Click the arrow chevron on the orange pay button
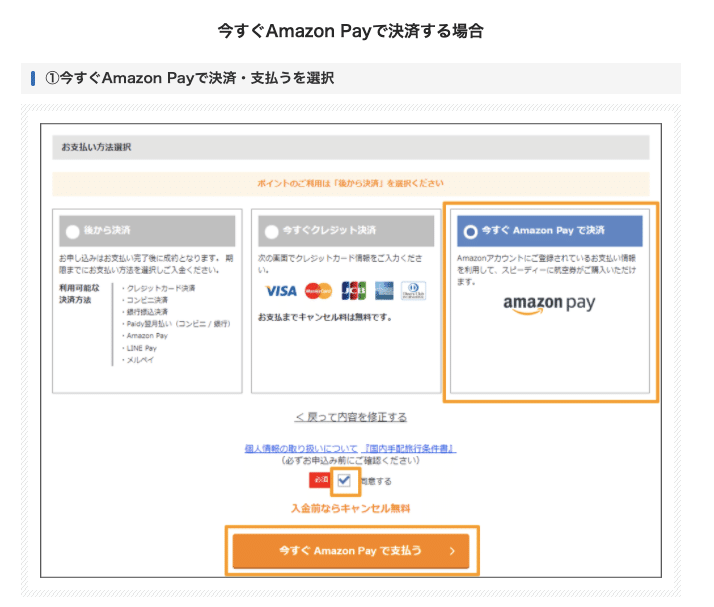714x607 pixels. click(452, 551)
